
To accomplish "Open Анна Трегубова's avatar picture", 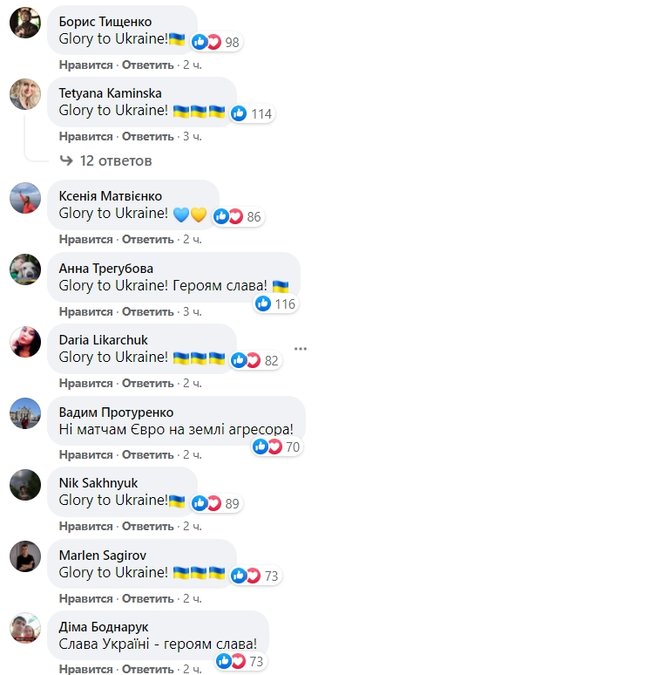I will (25, 269).
